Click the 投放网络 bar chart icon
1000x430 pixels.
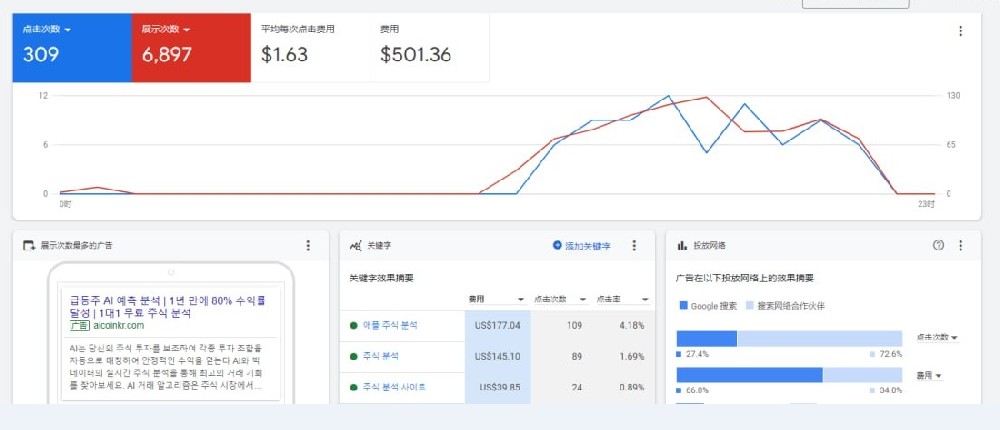pyautogui.click(x=682, y=246)
